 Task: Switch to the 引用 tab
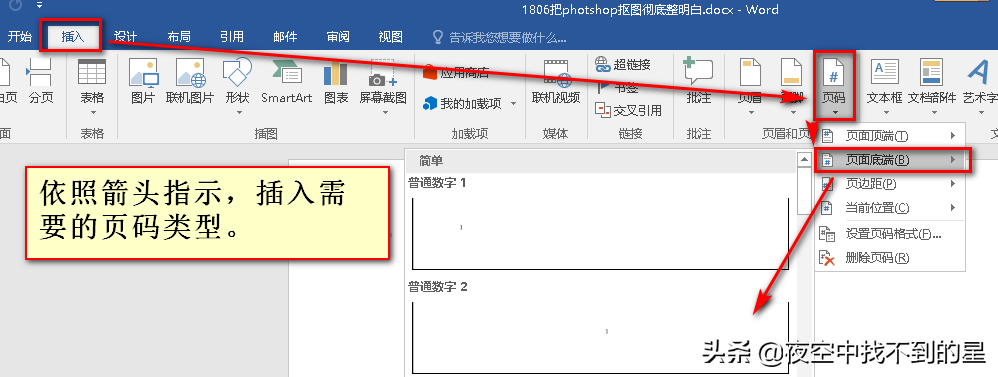(x=232, y=37)
